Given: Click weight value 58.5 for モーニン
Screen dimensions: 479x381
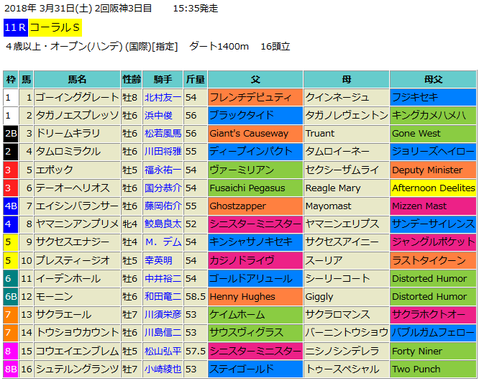Looking at the screenshot, I should pos(195,296).
